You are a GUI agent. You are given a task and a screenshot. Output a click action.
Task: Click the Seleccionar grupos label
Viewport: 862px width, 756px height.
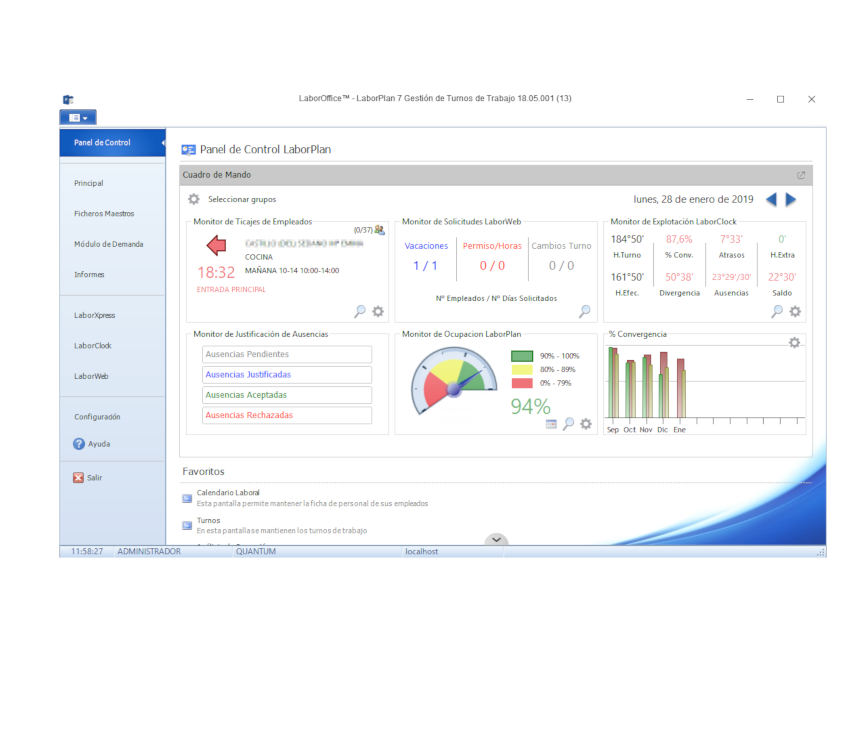coord(242,199)
